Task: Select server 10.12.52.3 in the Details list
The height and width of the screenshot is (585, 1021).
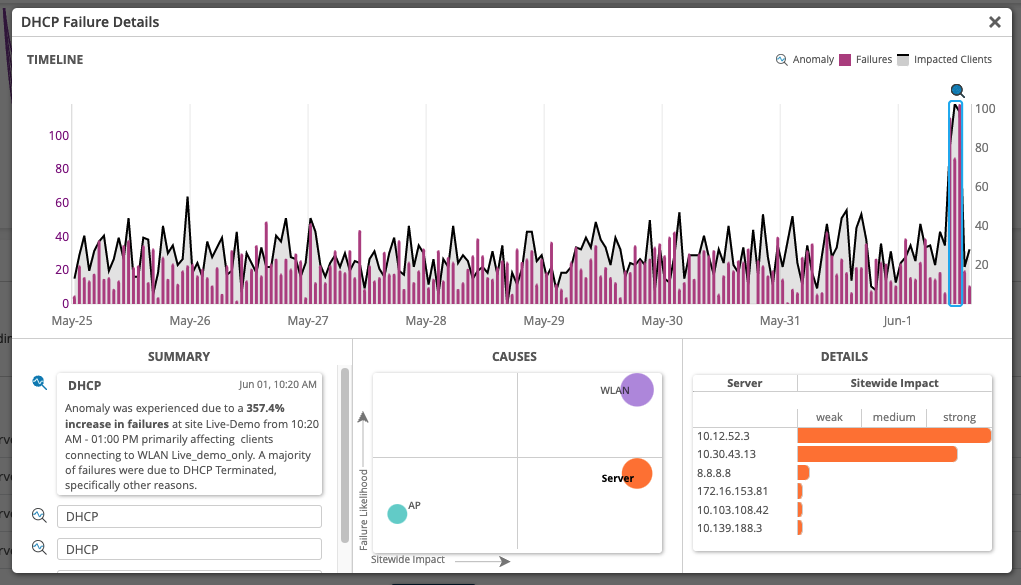Action: click(723, 436)
